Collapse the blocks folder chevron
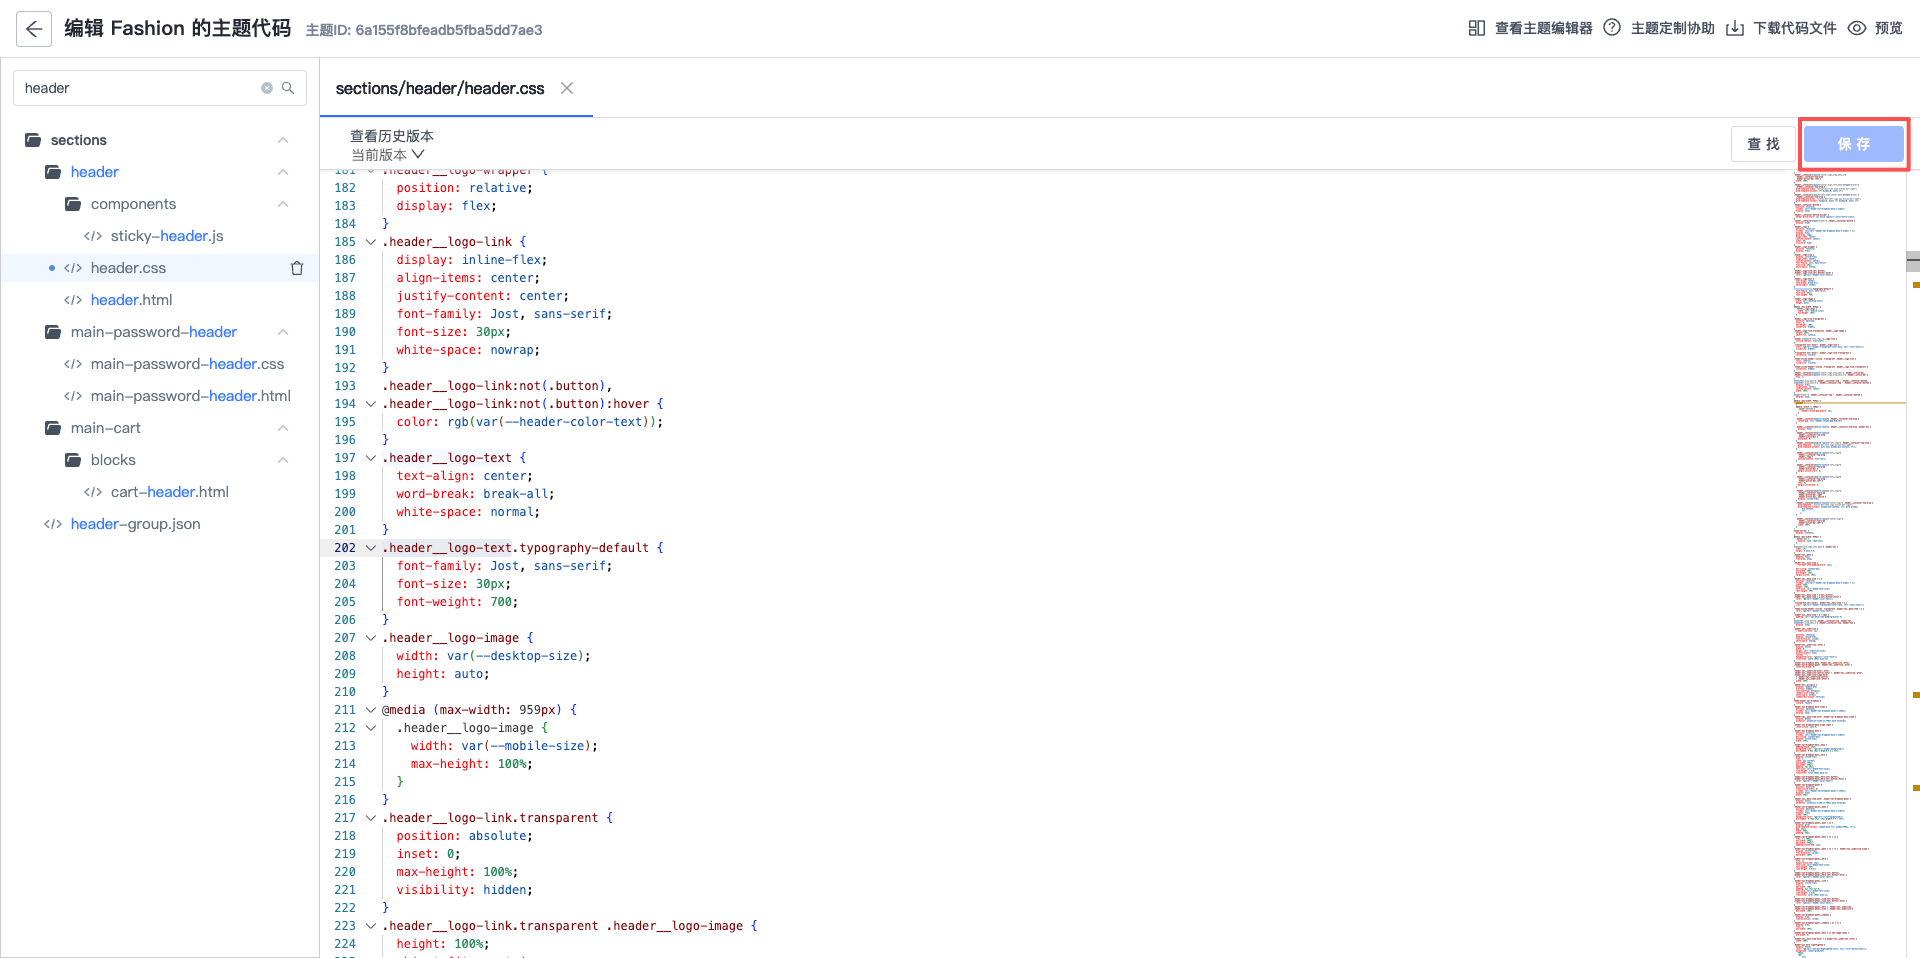The height and width of the screenshot is (958, 1920). point(283,460)
